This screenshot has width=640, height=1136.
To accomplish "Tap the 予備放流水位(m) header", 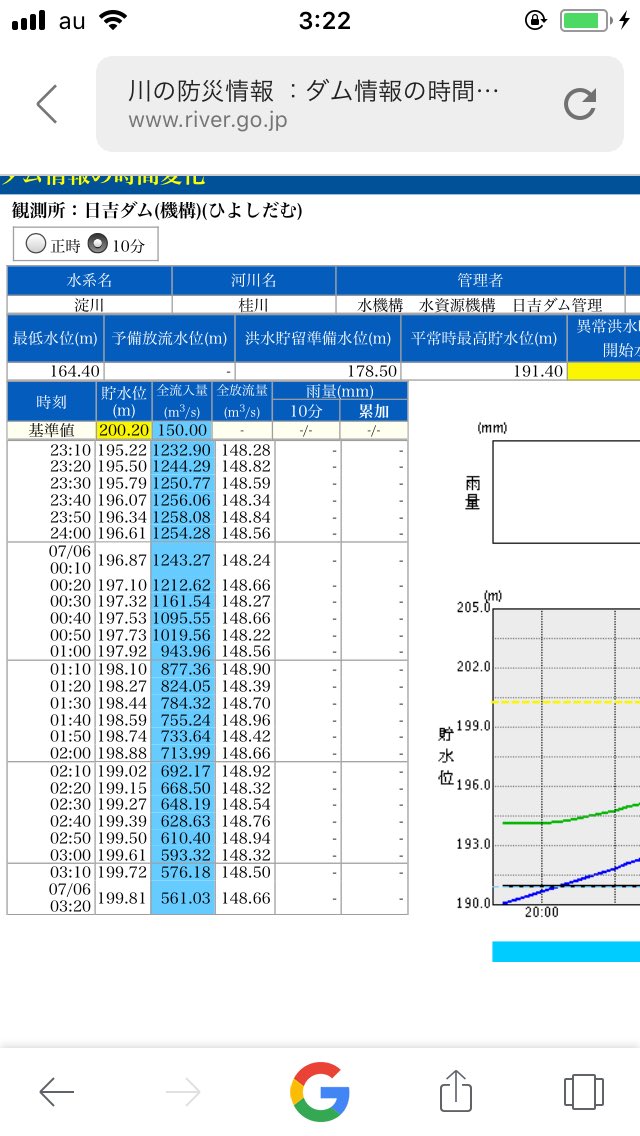I will click(x=170, y=338).
